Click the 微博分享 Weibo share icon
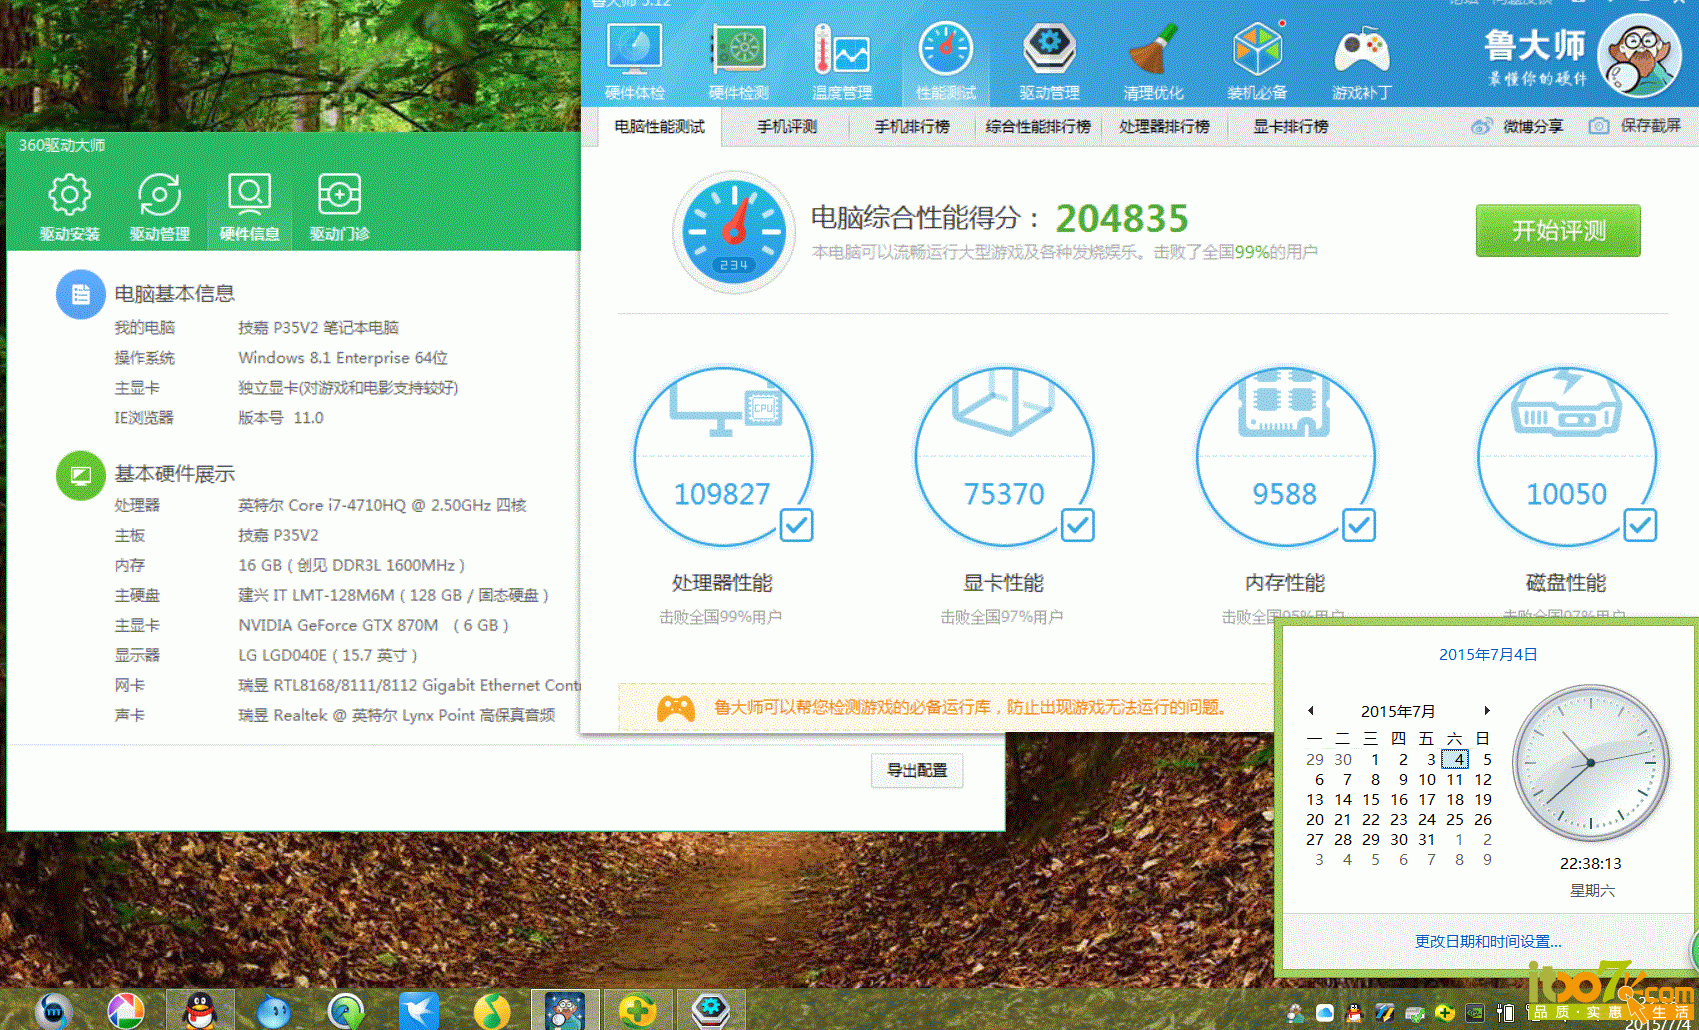1699x1030 pixels. point(1481,126)
